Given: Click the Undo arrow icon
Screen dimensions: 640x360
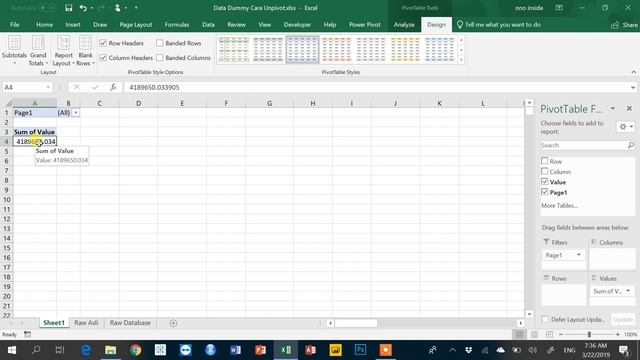Looking at the screenshot, I should [x=83, y=8].
